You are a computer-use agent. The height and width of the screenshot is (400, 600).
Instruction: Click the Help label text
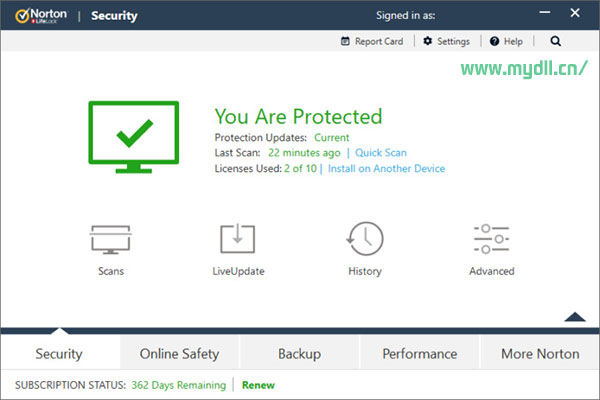click(x=513, y=41)
